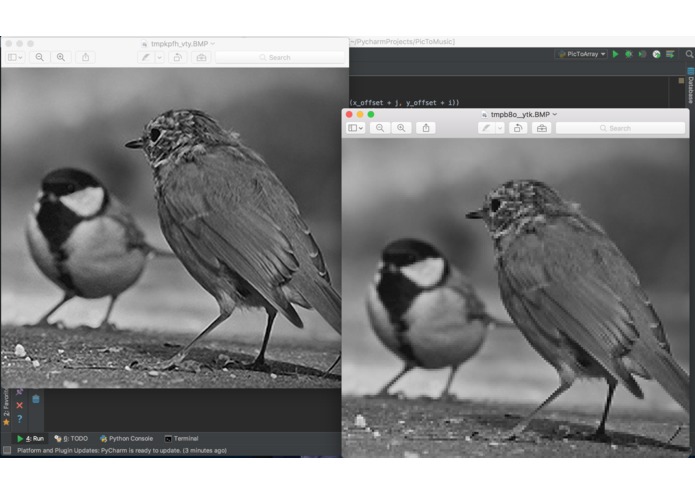Open the Python Console tab
Image resolution: width=695 pixels, height=494 pixels.
tap(127, 439)
